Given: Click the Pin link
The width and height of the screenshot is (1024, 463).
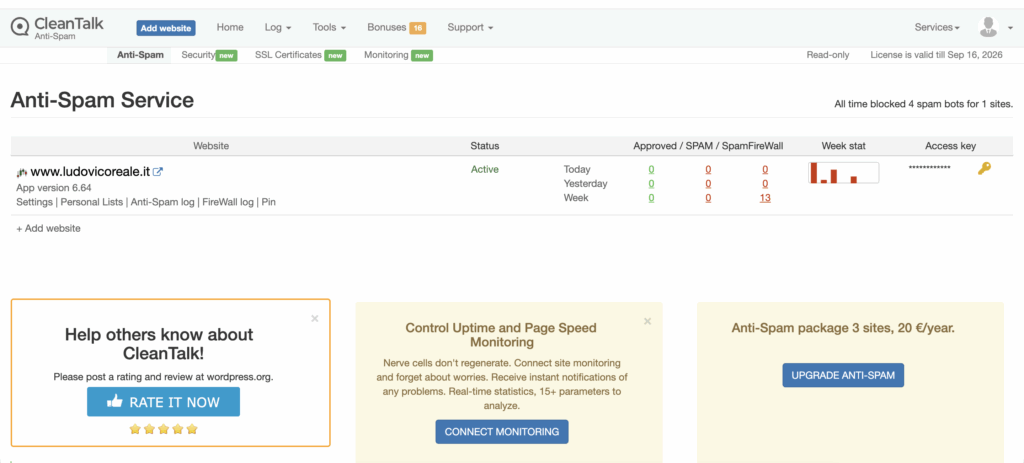Looking at the screenshot, I should click(x=268, y=202).
